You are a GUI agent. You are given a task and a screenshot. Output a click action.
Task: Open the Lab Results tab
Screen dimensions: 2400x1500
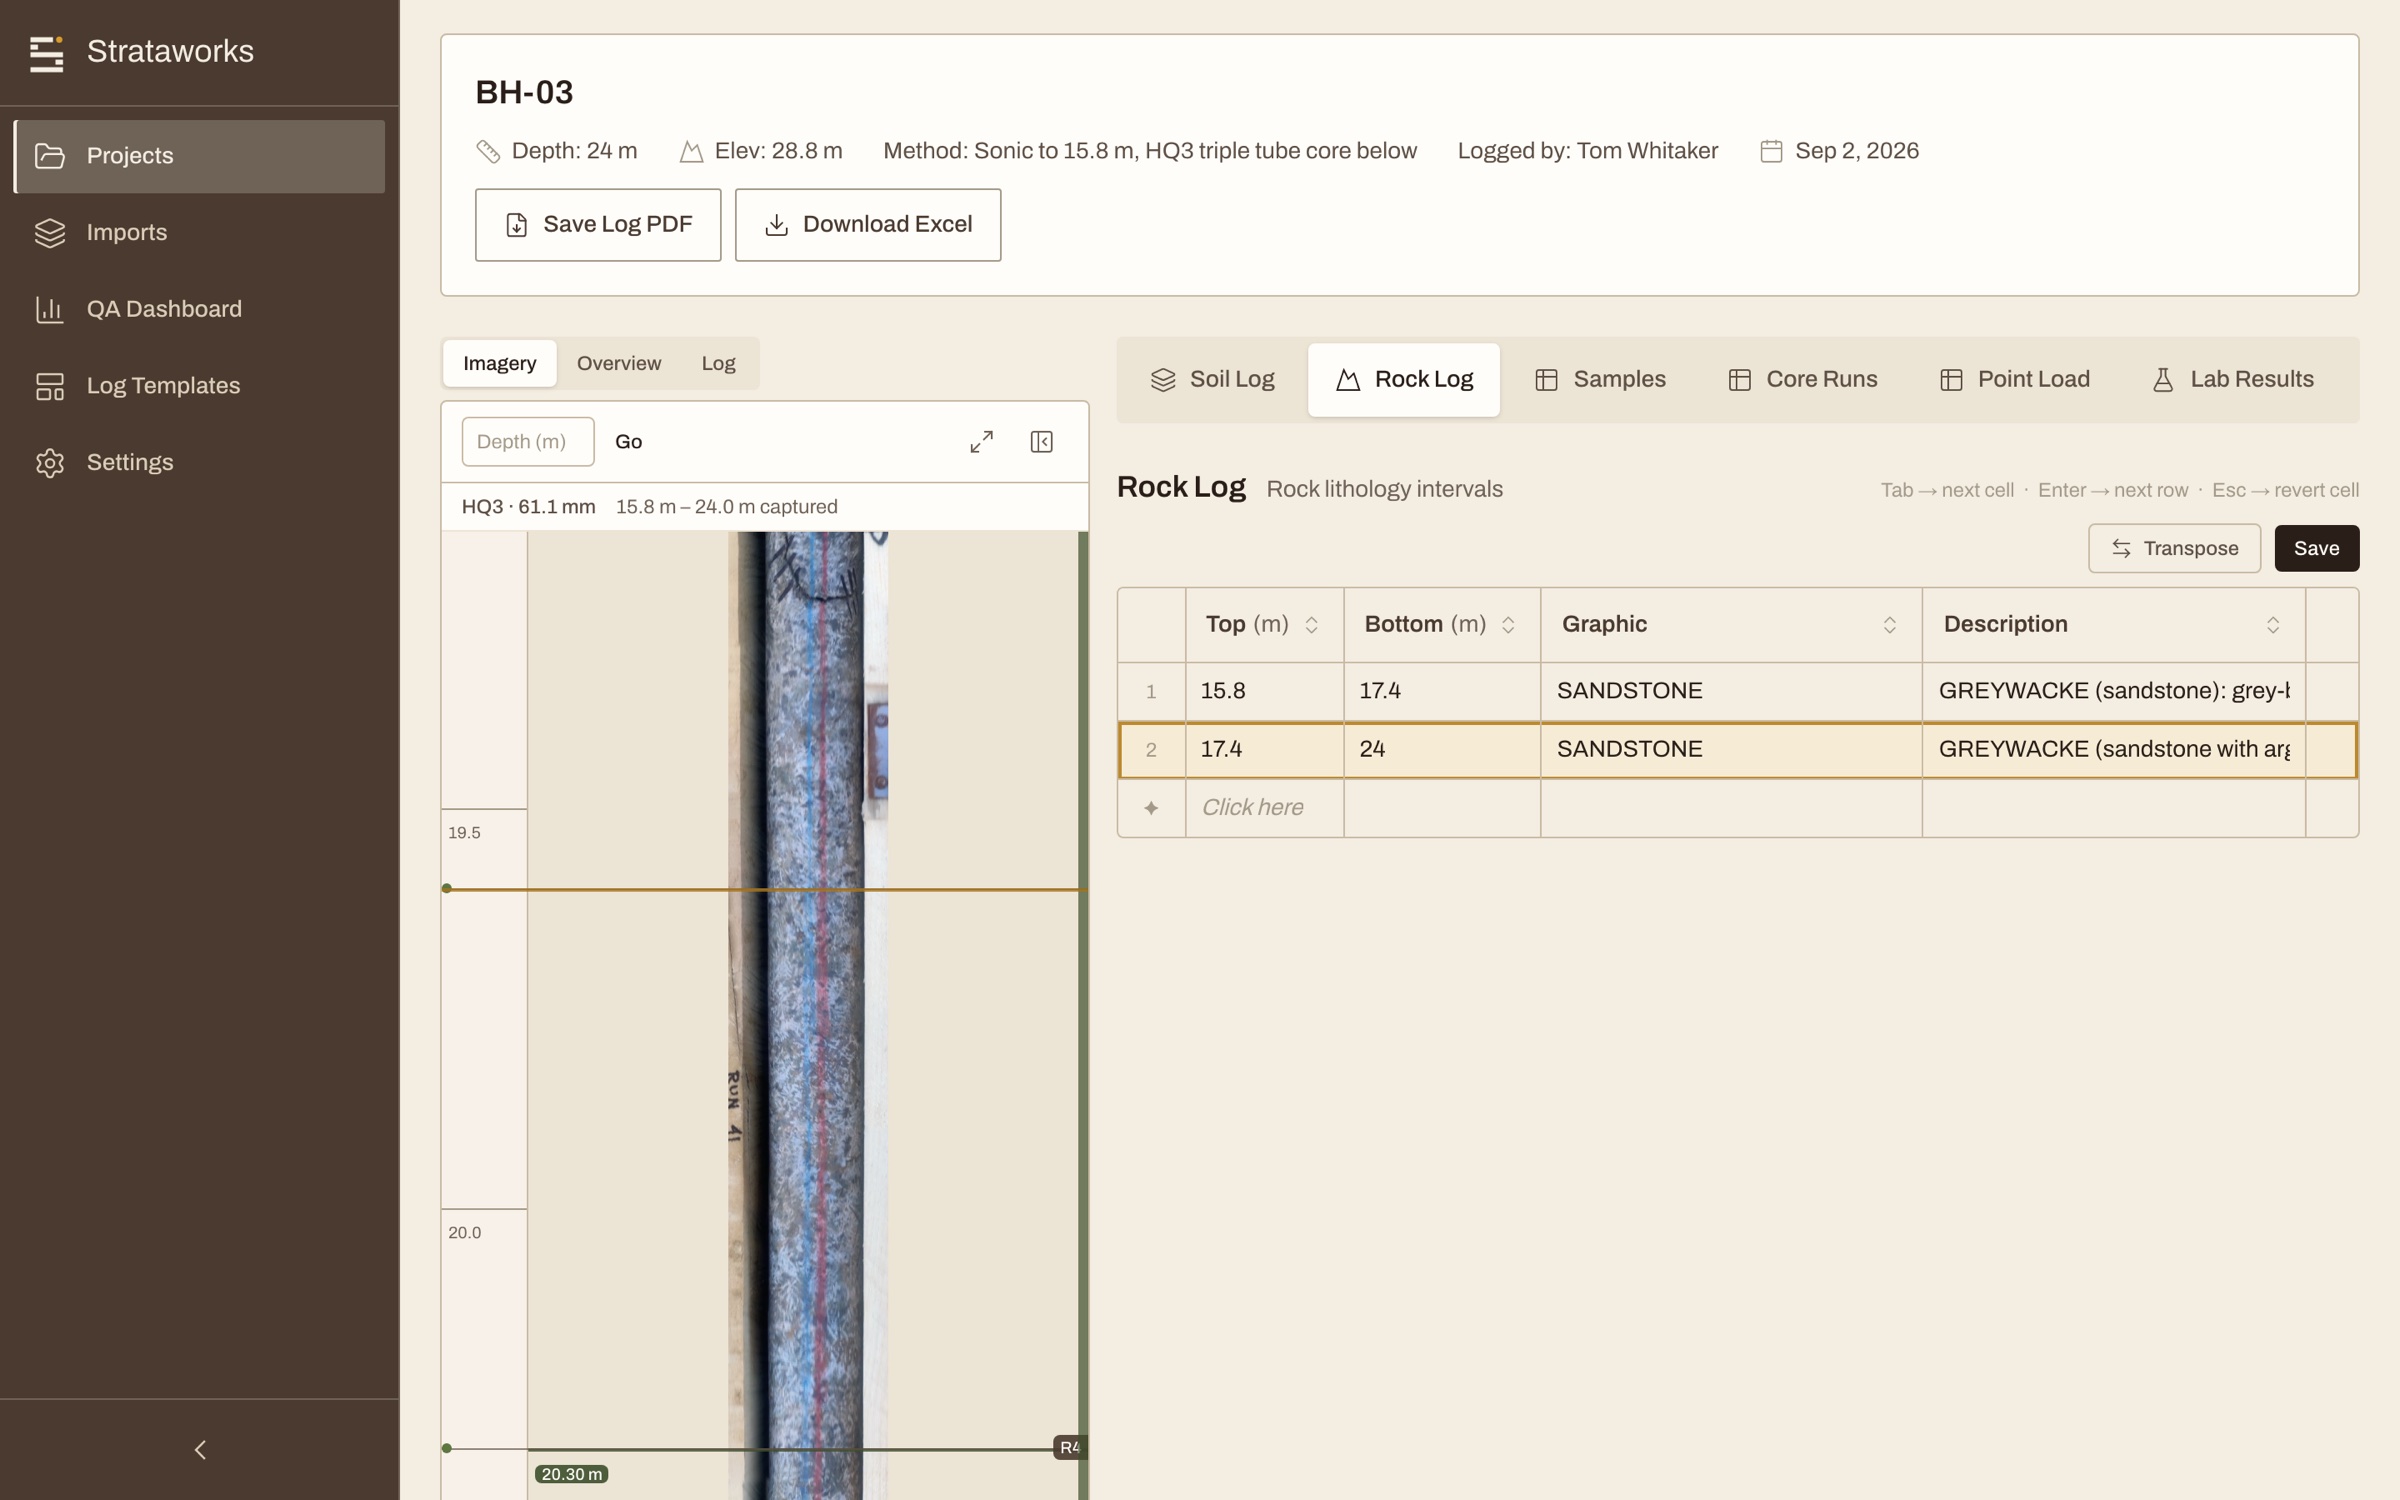(x=2232, y=380)
